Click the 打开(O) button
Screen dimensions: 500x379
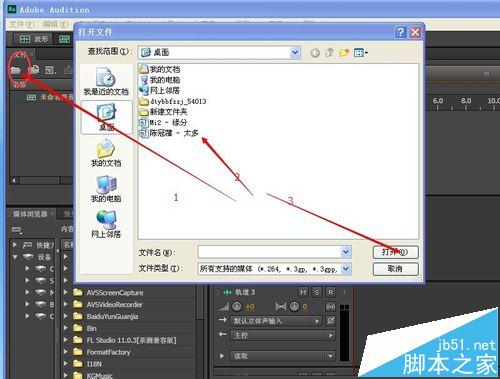click(395, 252)
